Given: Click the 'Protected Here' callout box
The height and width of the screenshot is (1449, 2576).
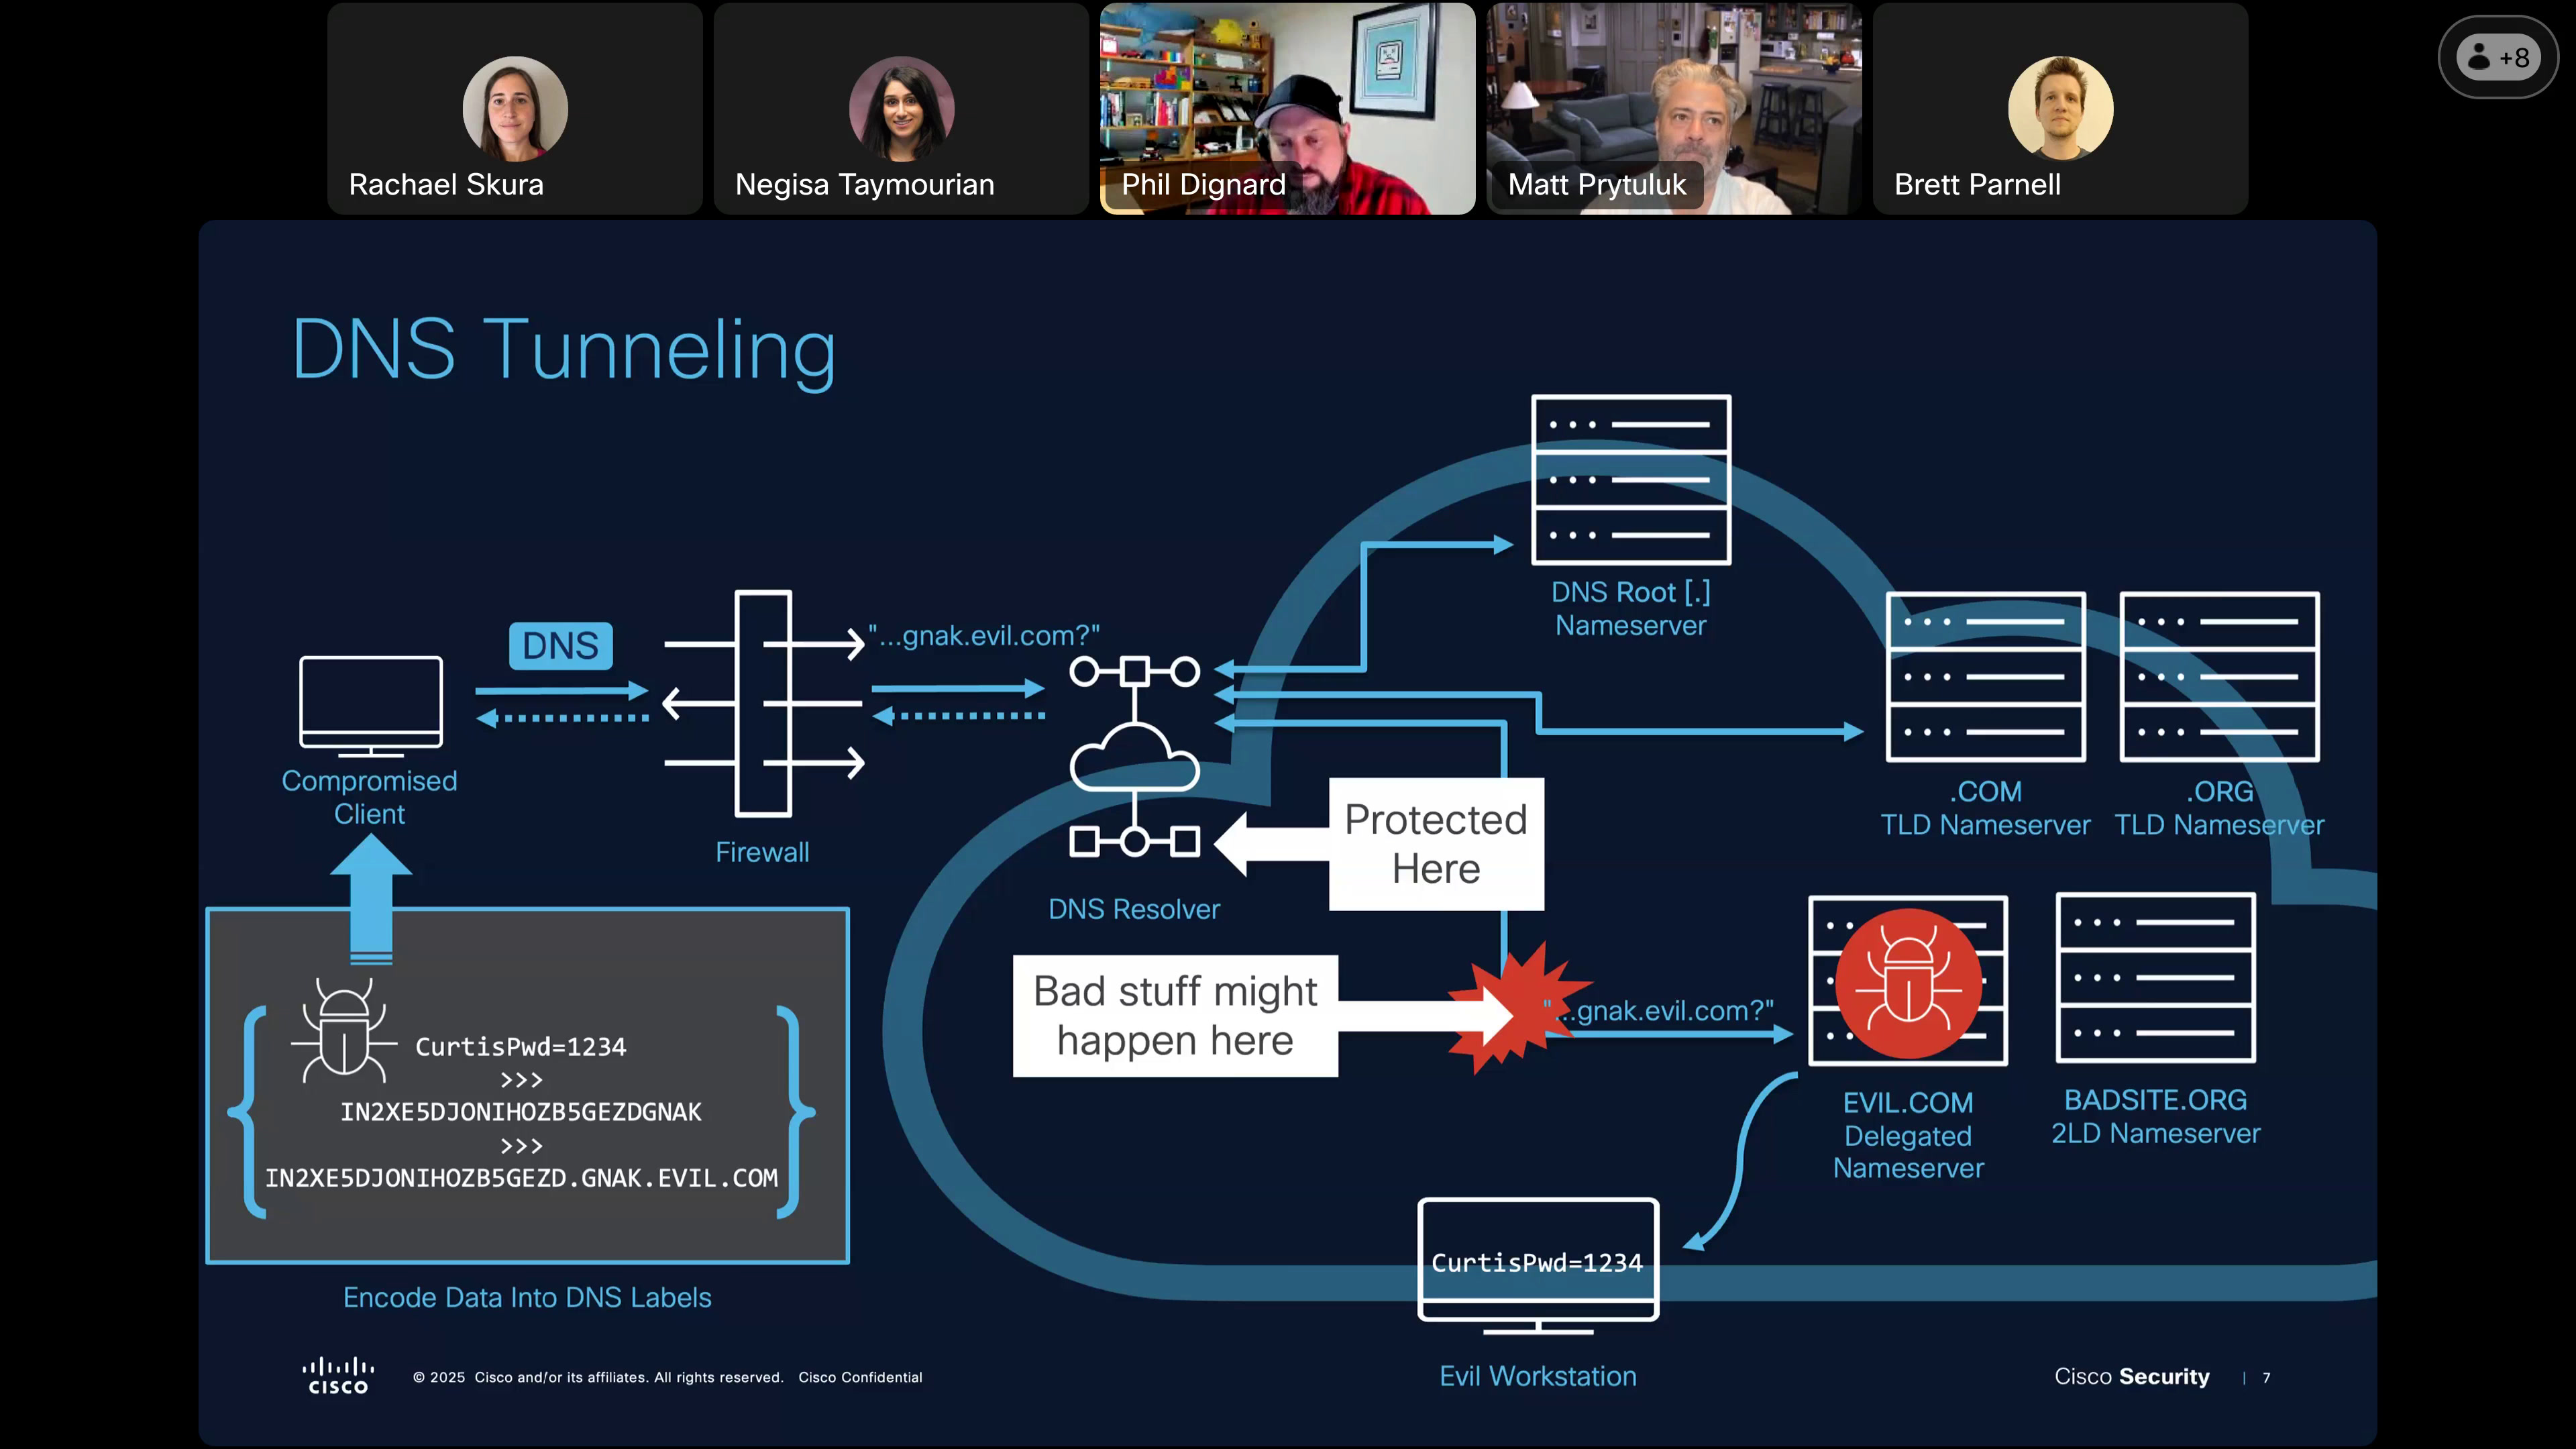Looking at the screenshot, I should coord(1436,844).
